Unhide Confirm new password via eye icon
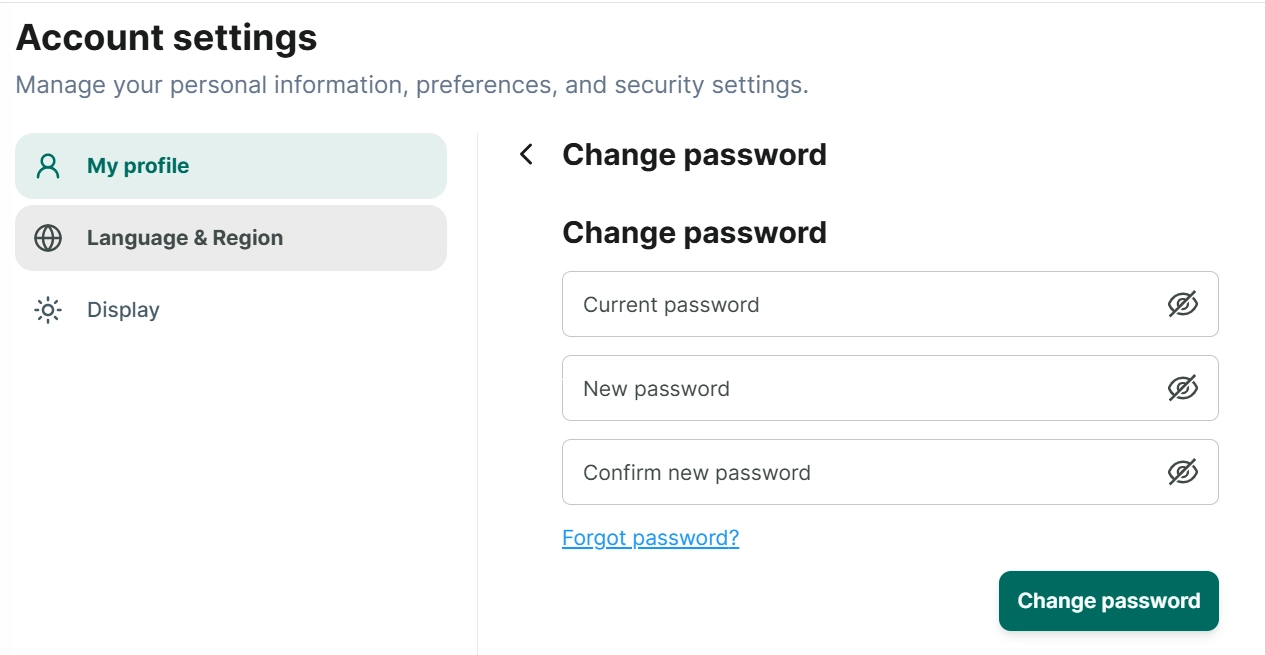 [1183, 472]
